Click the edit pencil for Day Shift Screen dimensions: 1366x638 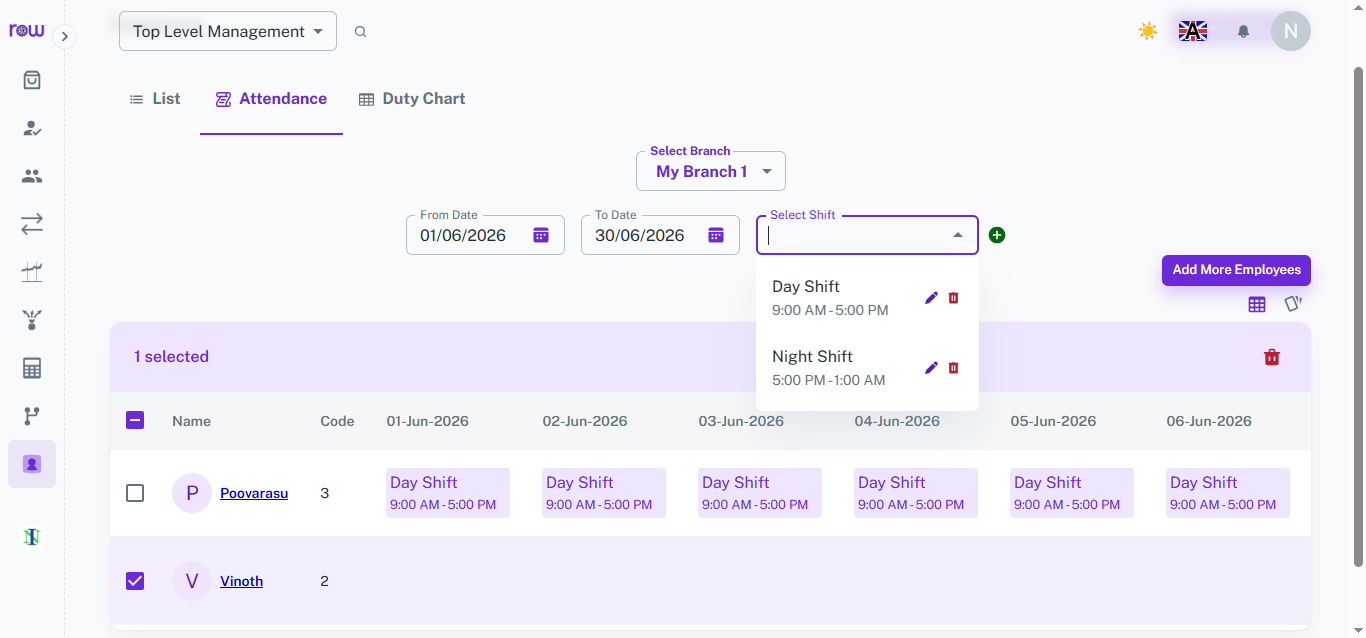[x=931, y=298]
